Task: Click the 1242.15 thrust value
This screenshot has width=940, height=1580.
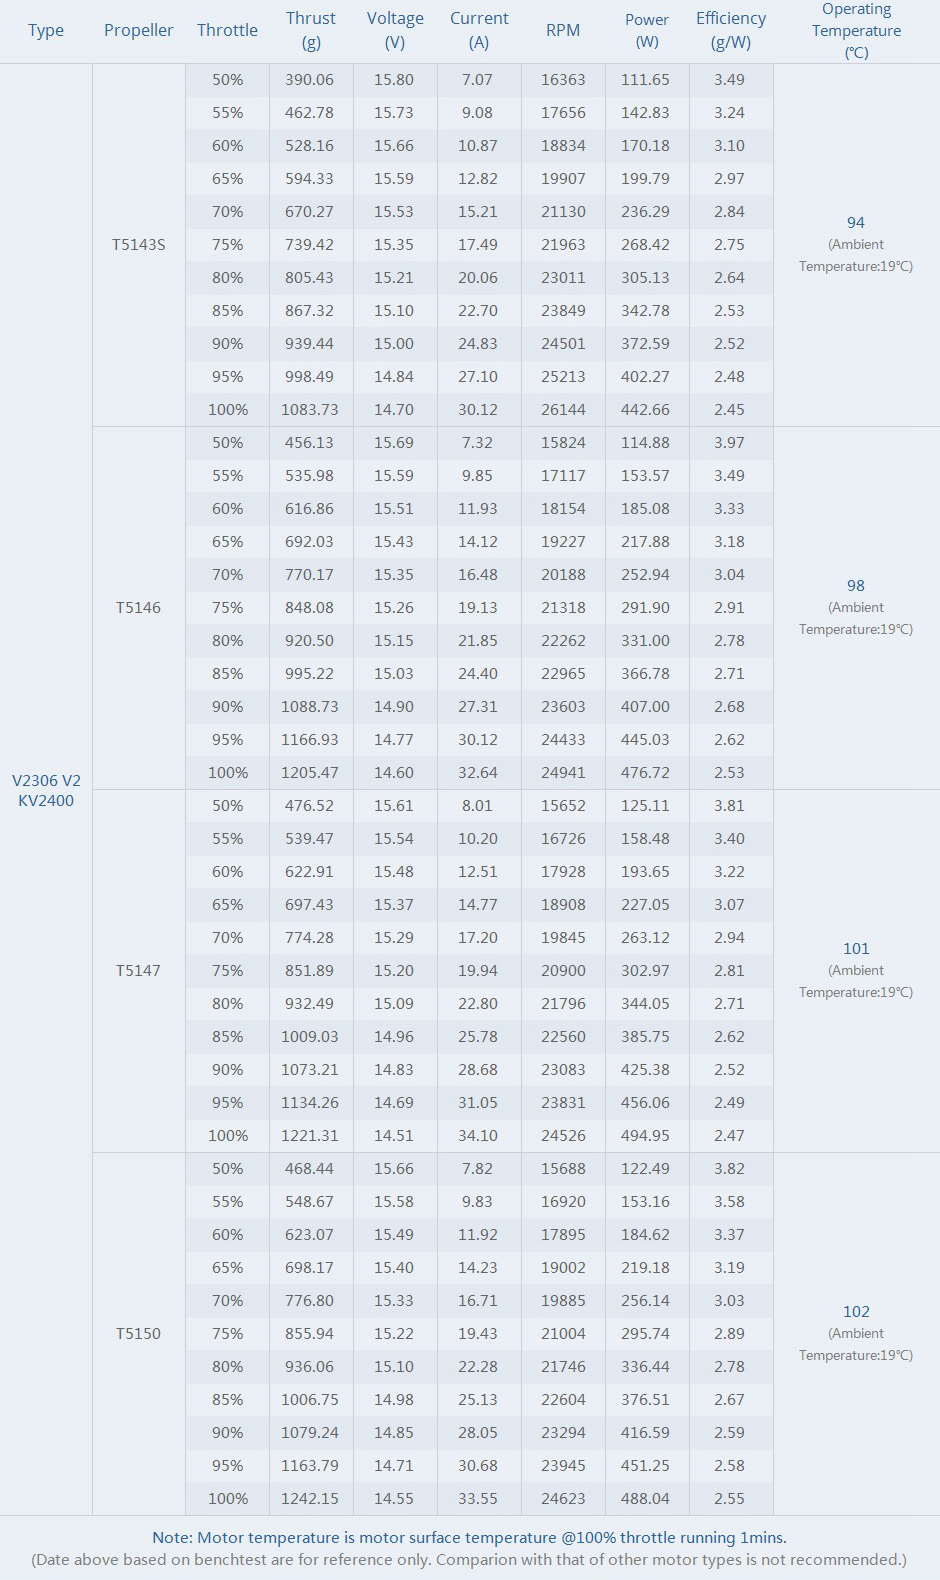Action: coord(310,1499)
